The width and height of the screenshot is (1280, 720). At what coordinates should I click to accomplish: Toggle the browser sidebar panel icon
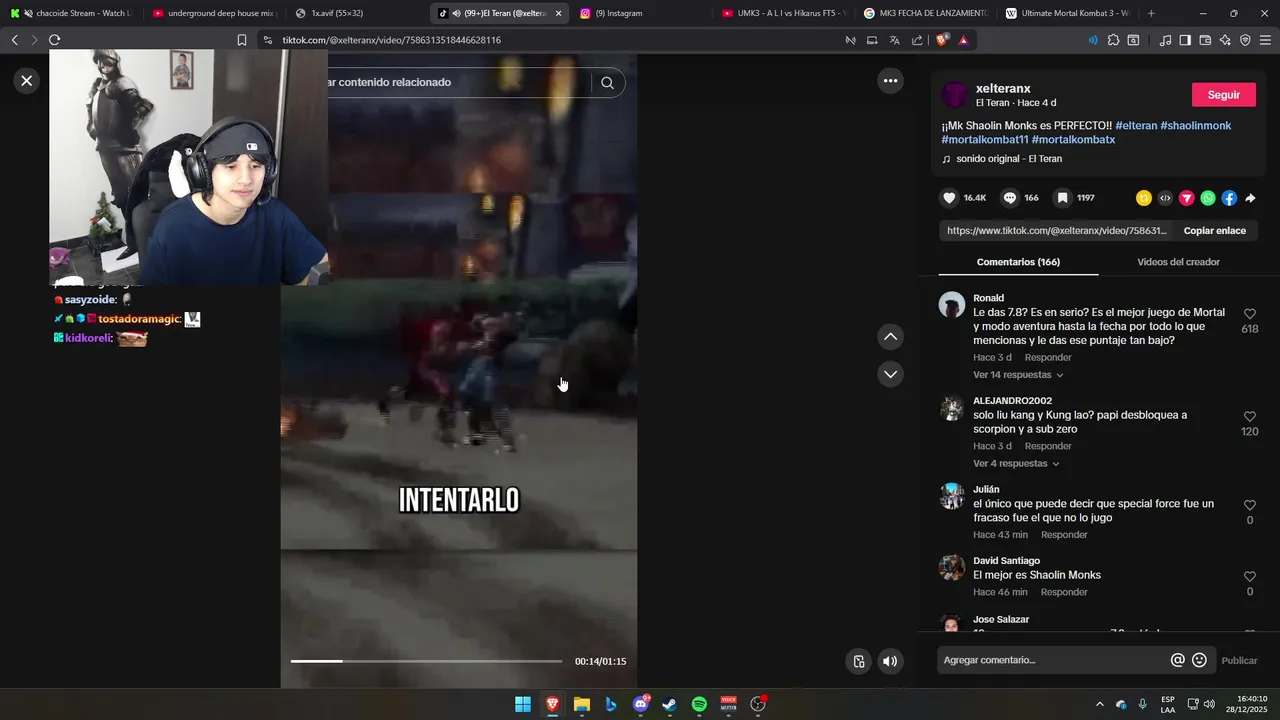click(1185, 40)
